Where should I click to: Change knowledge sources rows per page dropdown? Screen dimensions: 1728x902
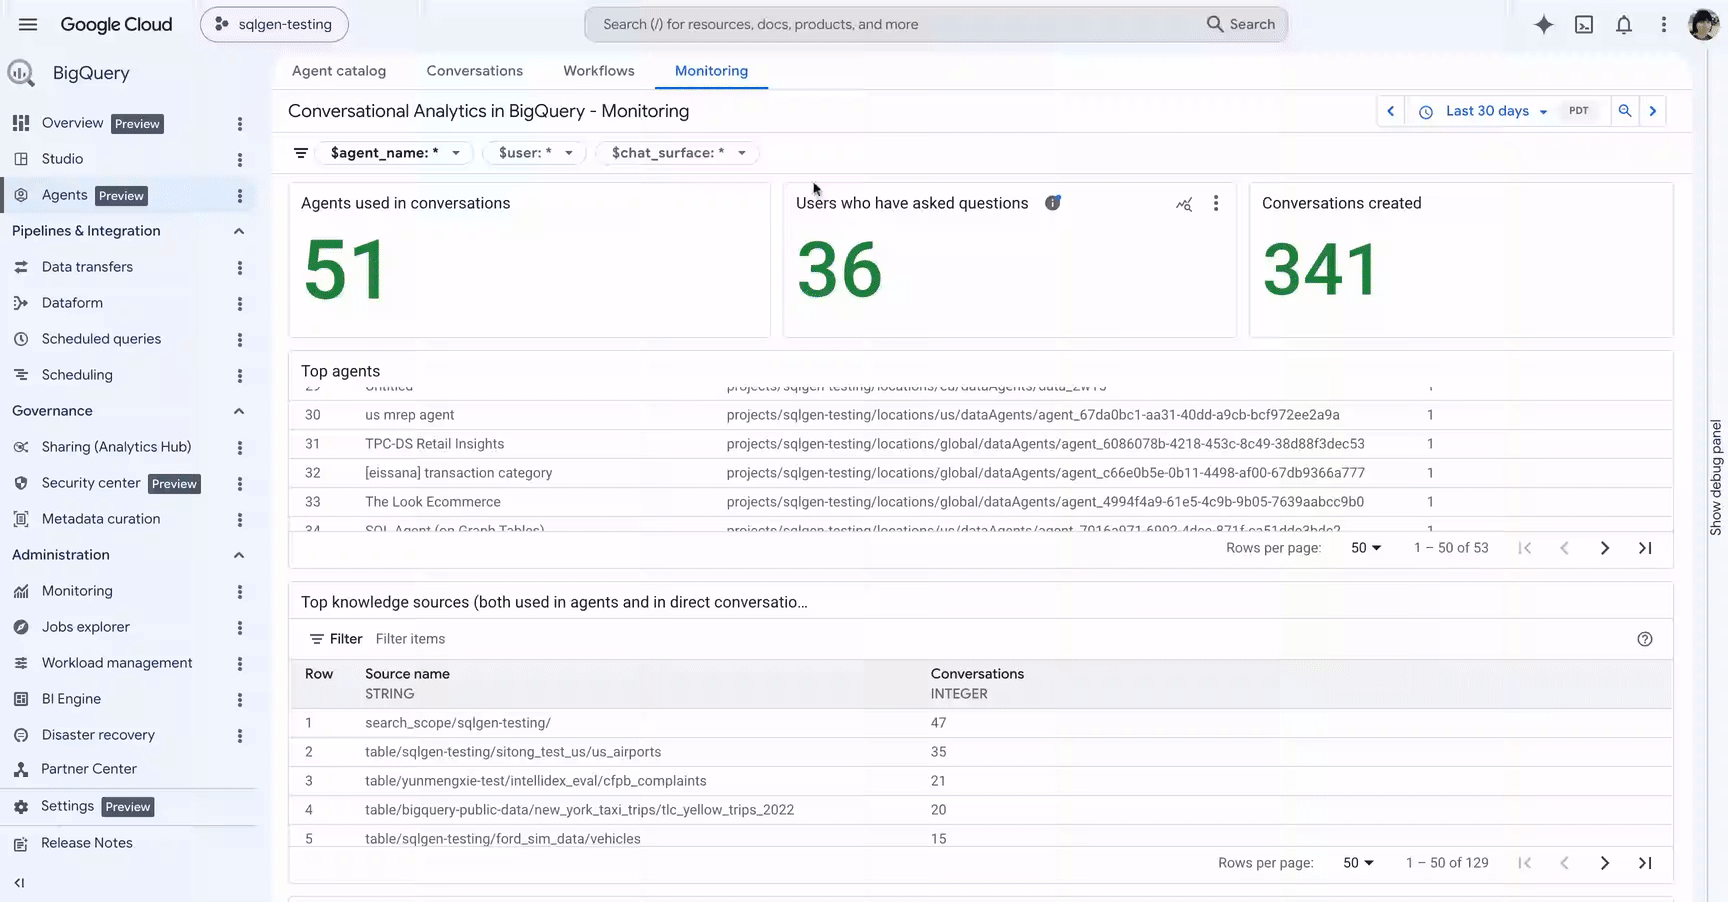1358,863
